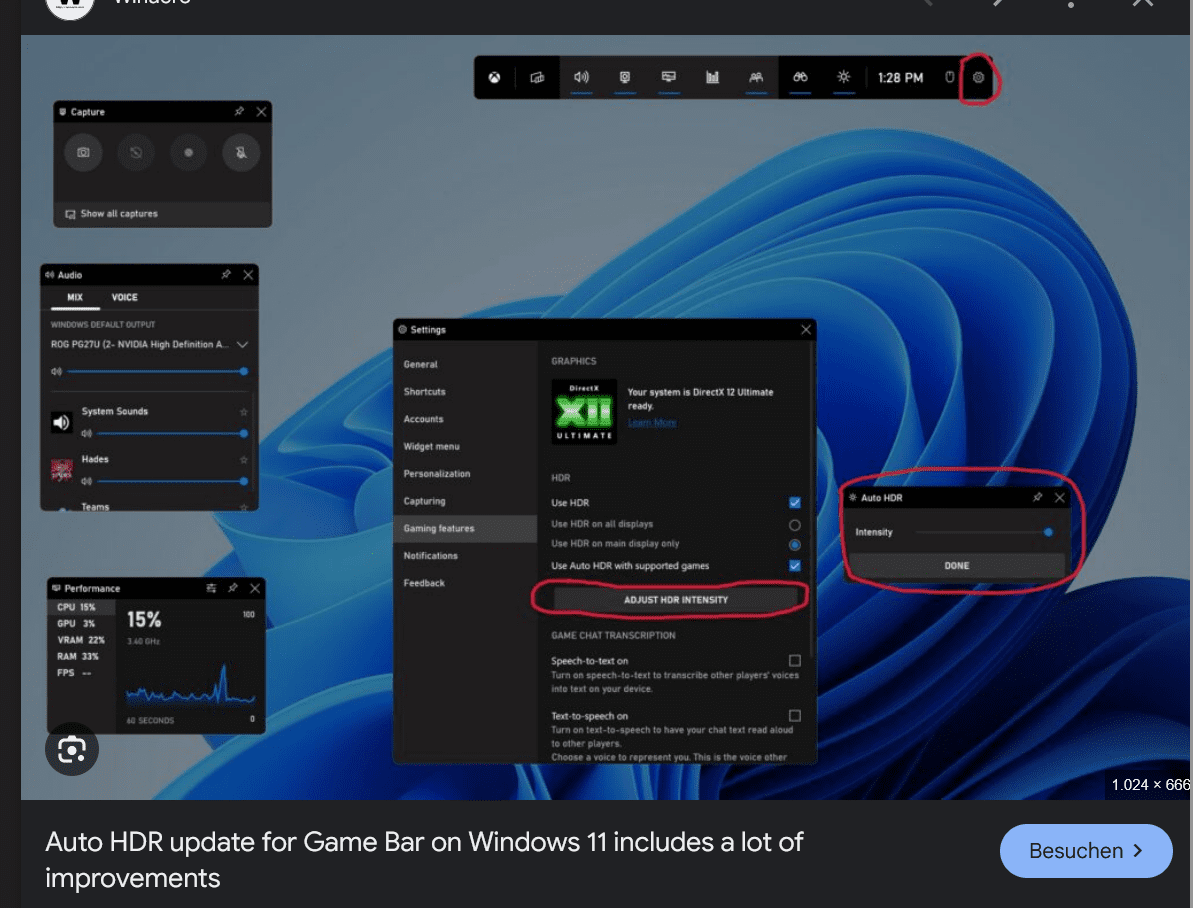Adjust the Auto HDR Intensity slider

[985, 533]
